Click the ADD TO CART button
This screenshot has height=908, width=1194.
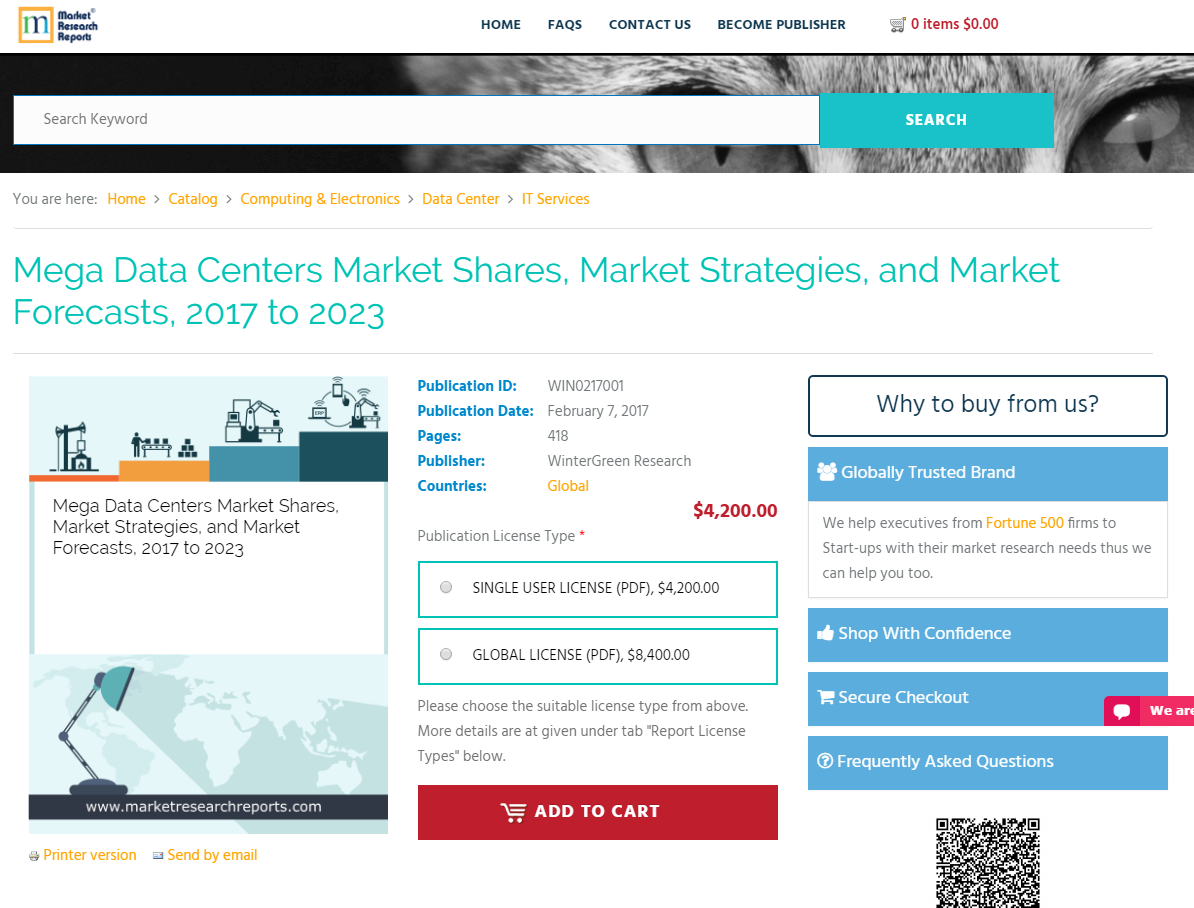point(597,812)
